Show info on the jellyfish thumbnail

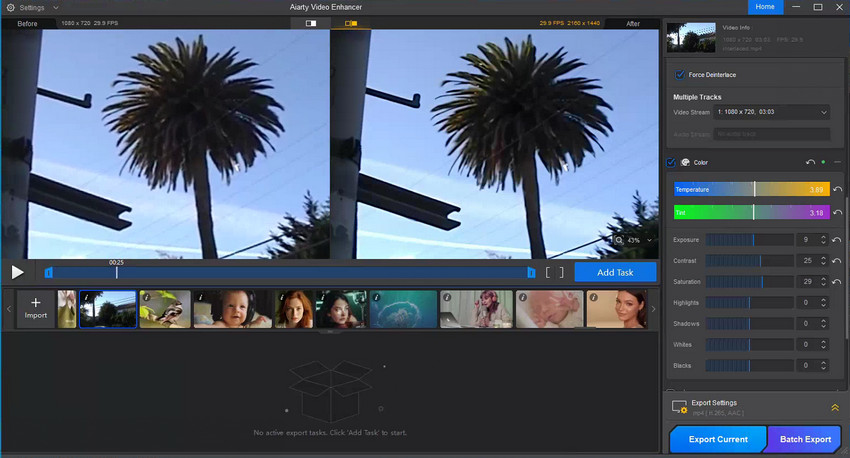tap(377, 297)
